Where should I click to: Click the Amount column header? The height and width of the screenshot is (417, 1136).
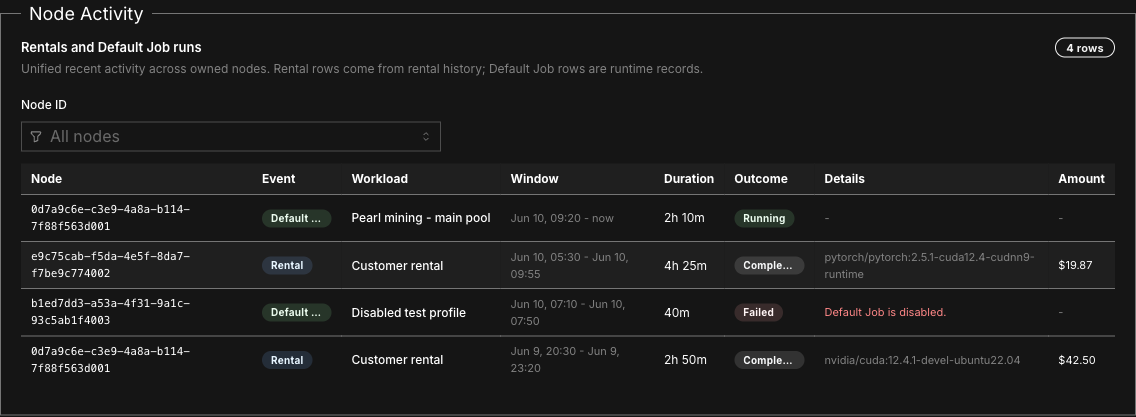click(1082, 179)
